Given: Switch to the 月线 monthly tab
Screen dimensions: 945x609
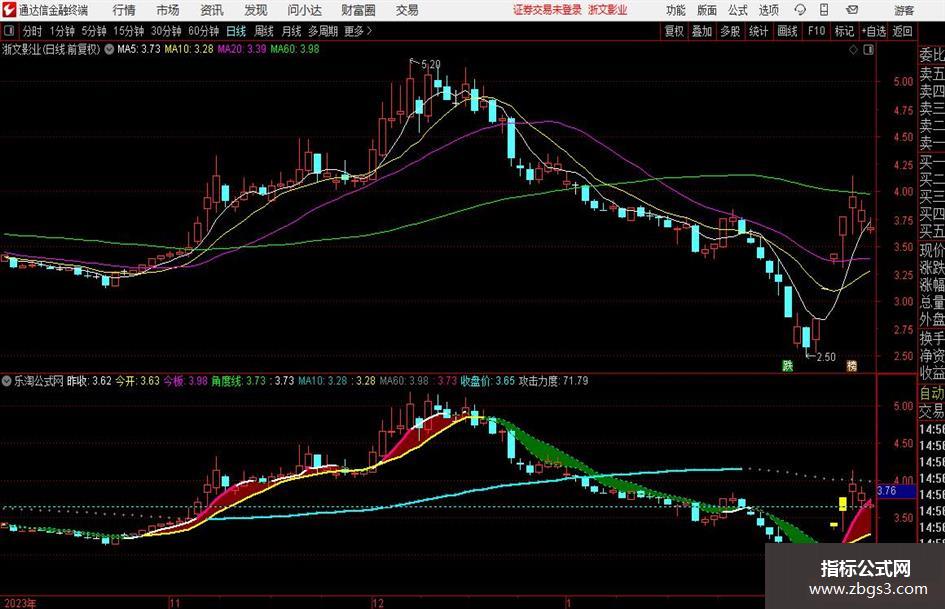Looking at the screenshot, I should (291, 31).
